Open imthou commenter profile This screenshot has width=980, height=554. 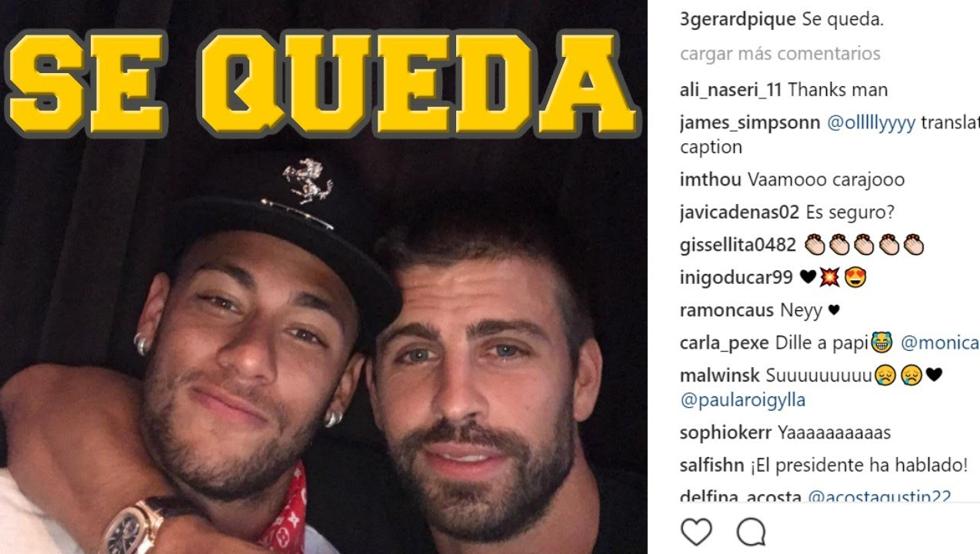tap(711, 180)
